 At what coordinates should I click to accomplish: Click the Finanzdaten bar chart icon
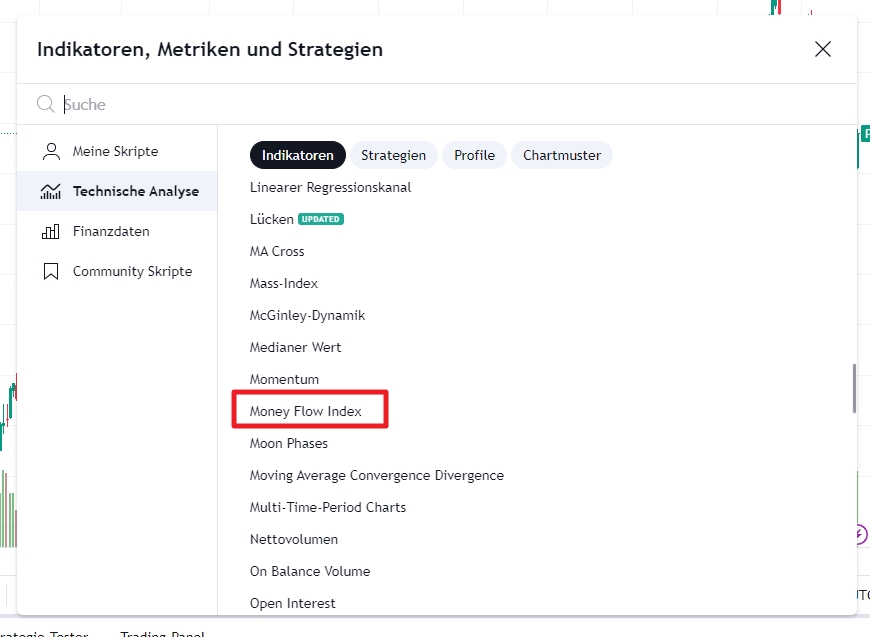coord(50,231)
